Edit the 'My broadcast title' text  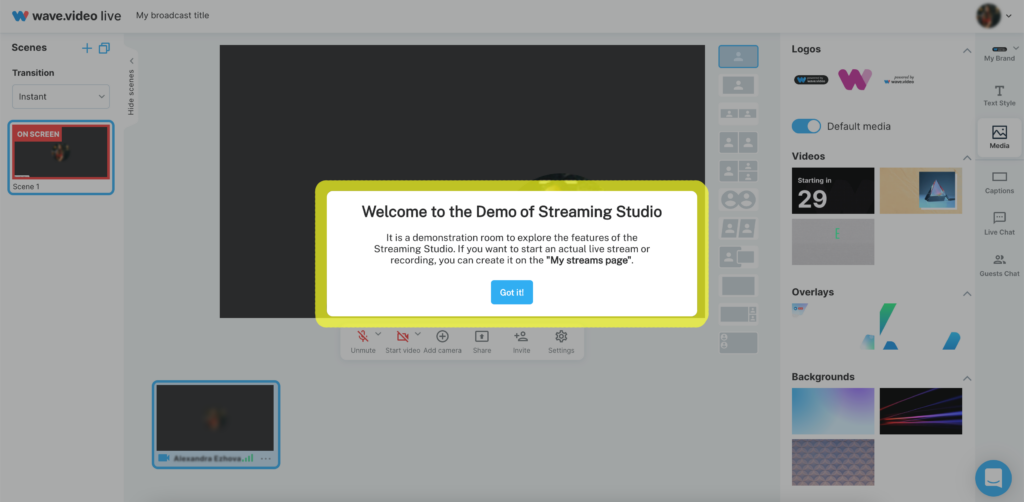[172, 16]
